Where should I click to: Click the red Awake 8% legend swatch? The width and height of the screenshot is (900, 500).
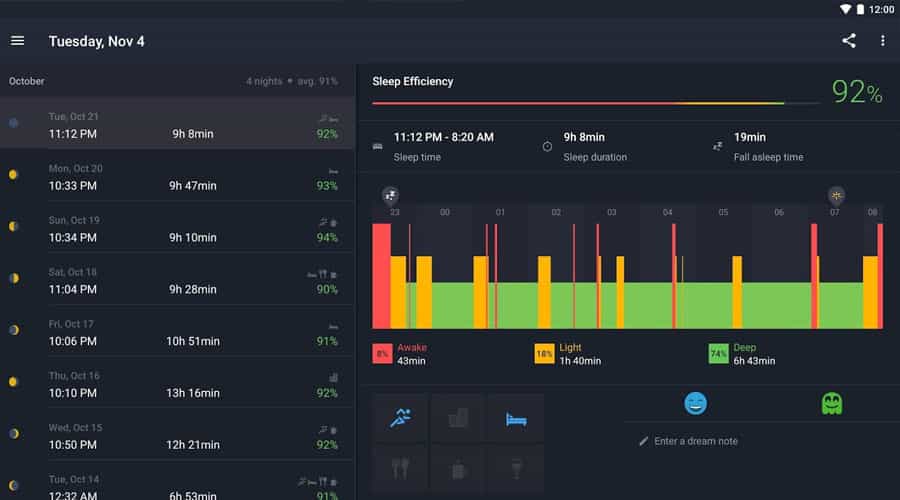(382, 354)
